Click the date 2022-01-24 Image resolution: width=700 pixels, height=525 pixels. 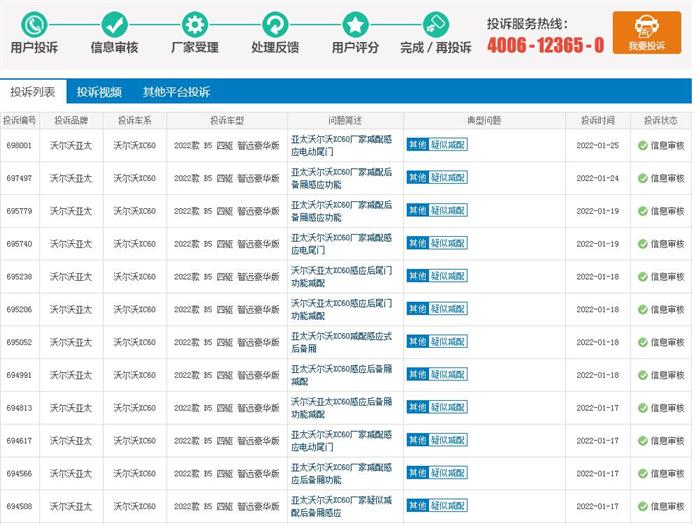598,179
